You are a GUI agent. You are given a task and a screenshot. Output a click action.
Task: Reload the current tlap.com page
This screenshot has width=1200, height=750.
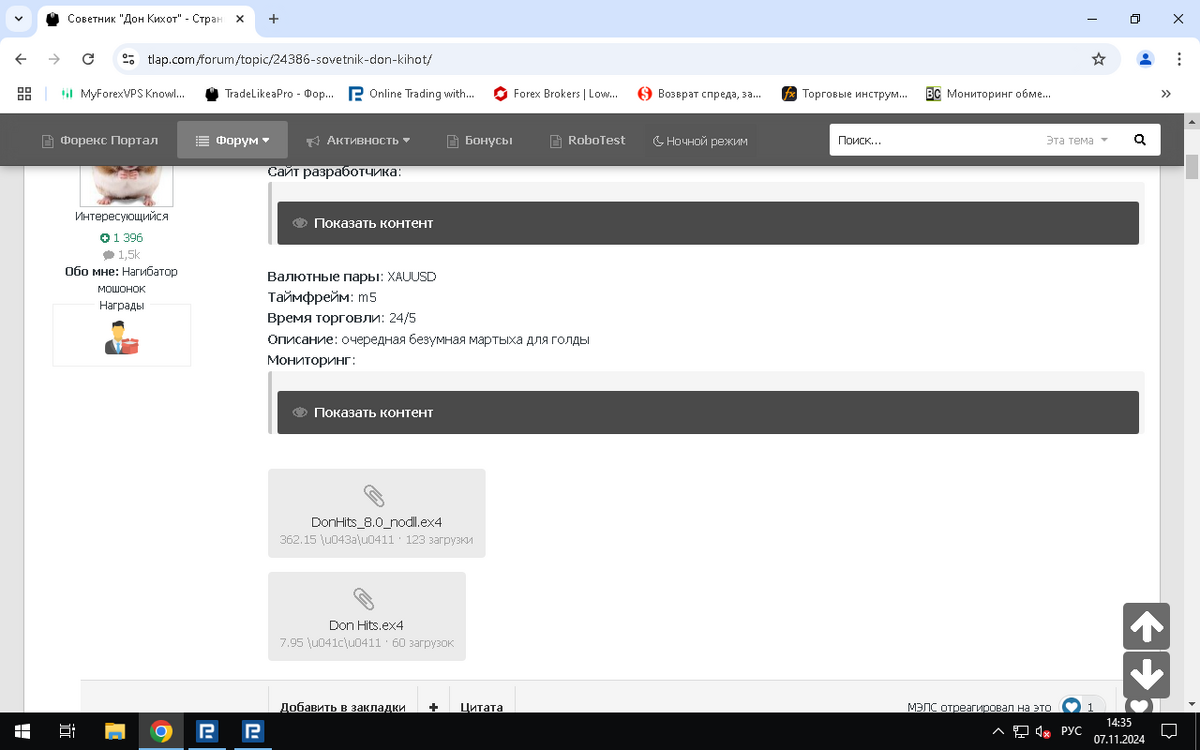point(88,59)
